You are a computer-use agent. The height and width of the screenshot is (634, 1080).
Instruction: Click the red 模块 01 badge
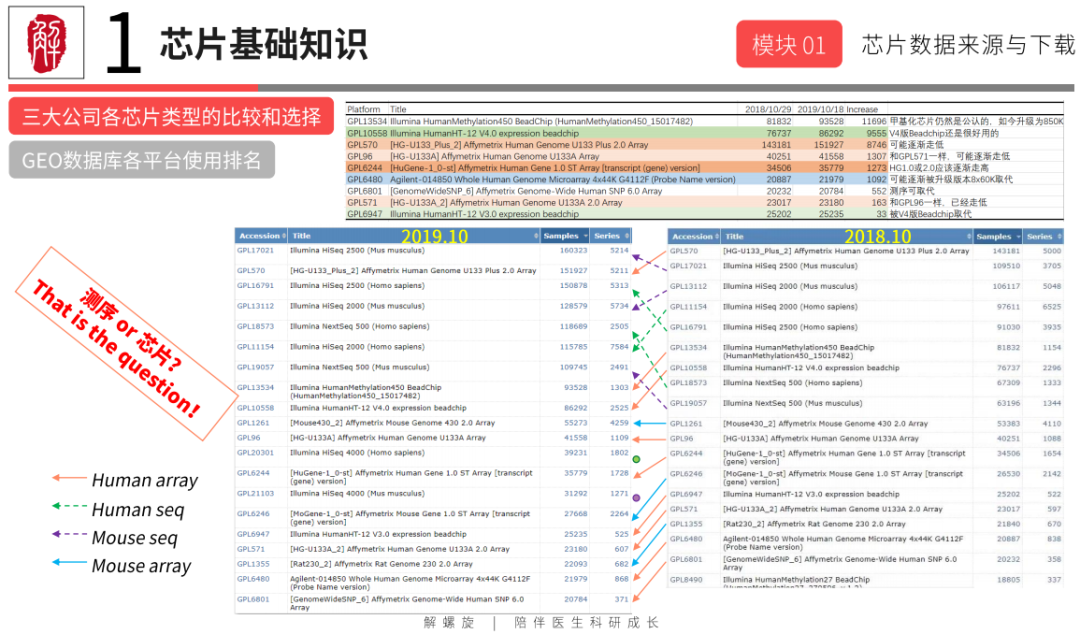[789, 45]
